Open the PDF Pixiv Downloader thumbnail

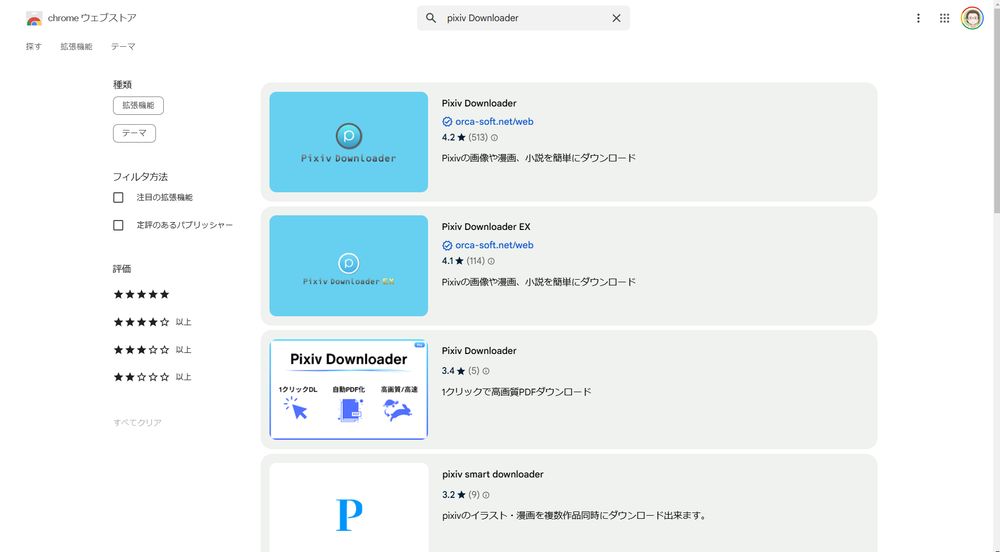[349, 389]
